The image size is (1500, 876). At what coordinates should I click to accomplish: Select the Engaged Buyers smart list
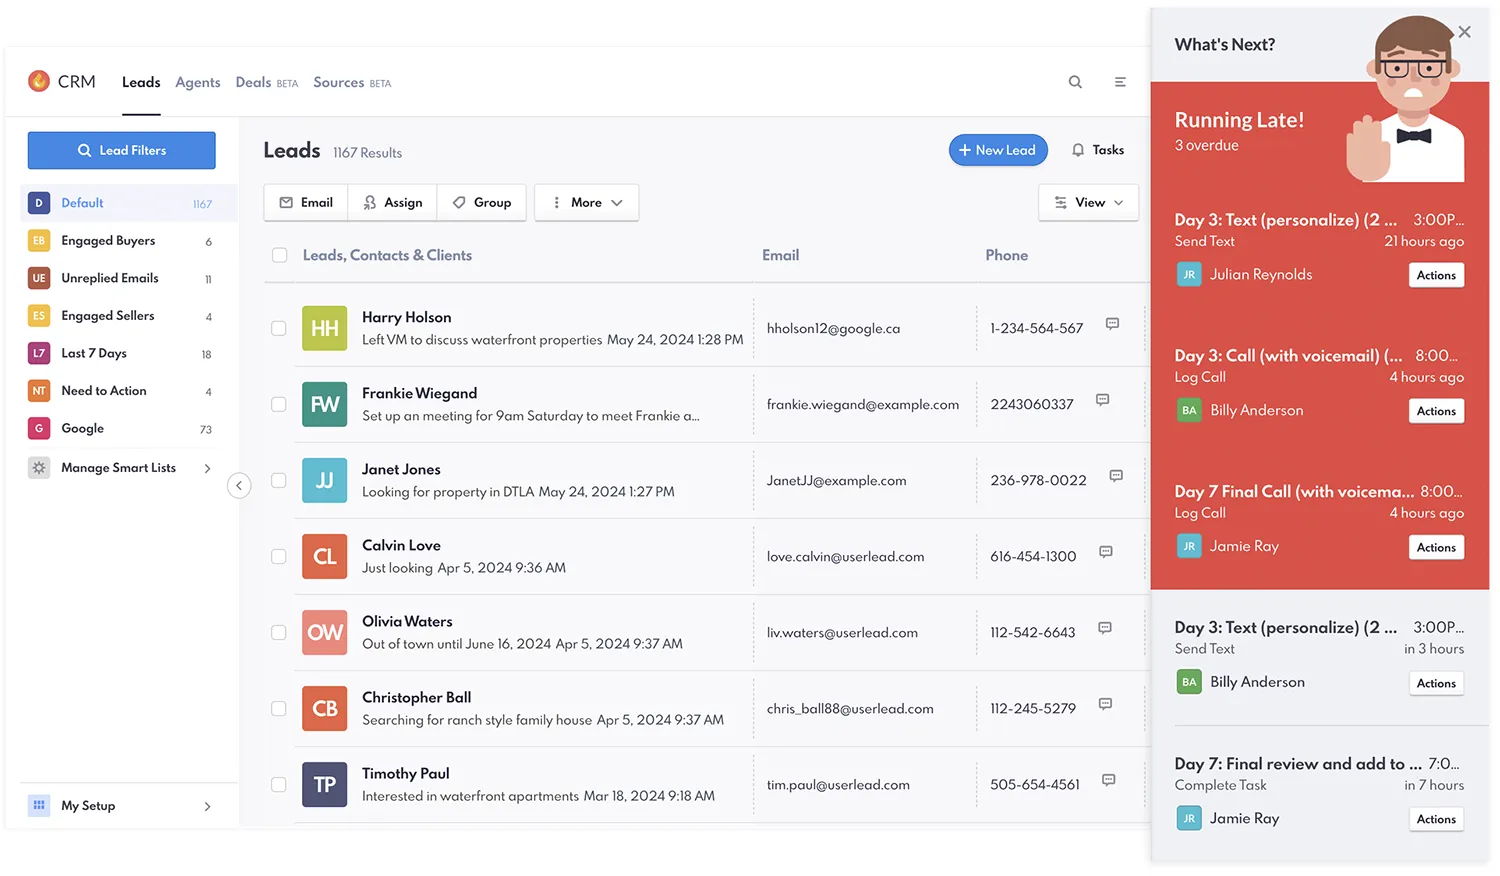point(108,241)
